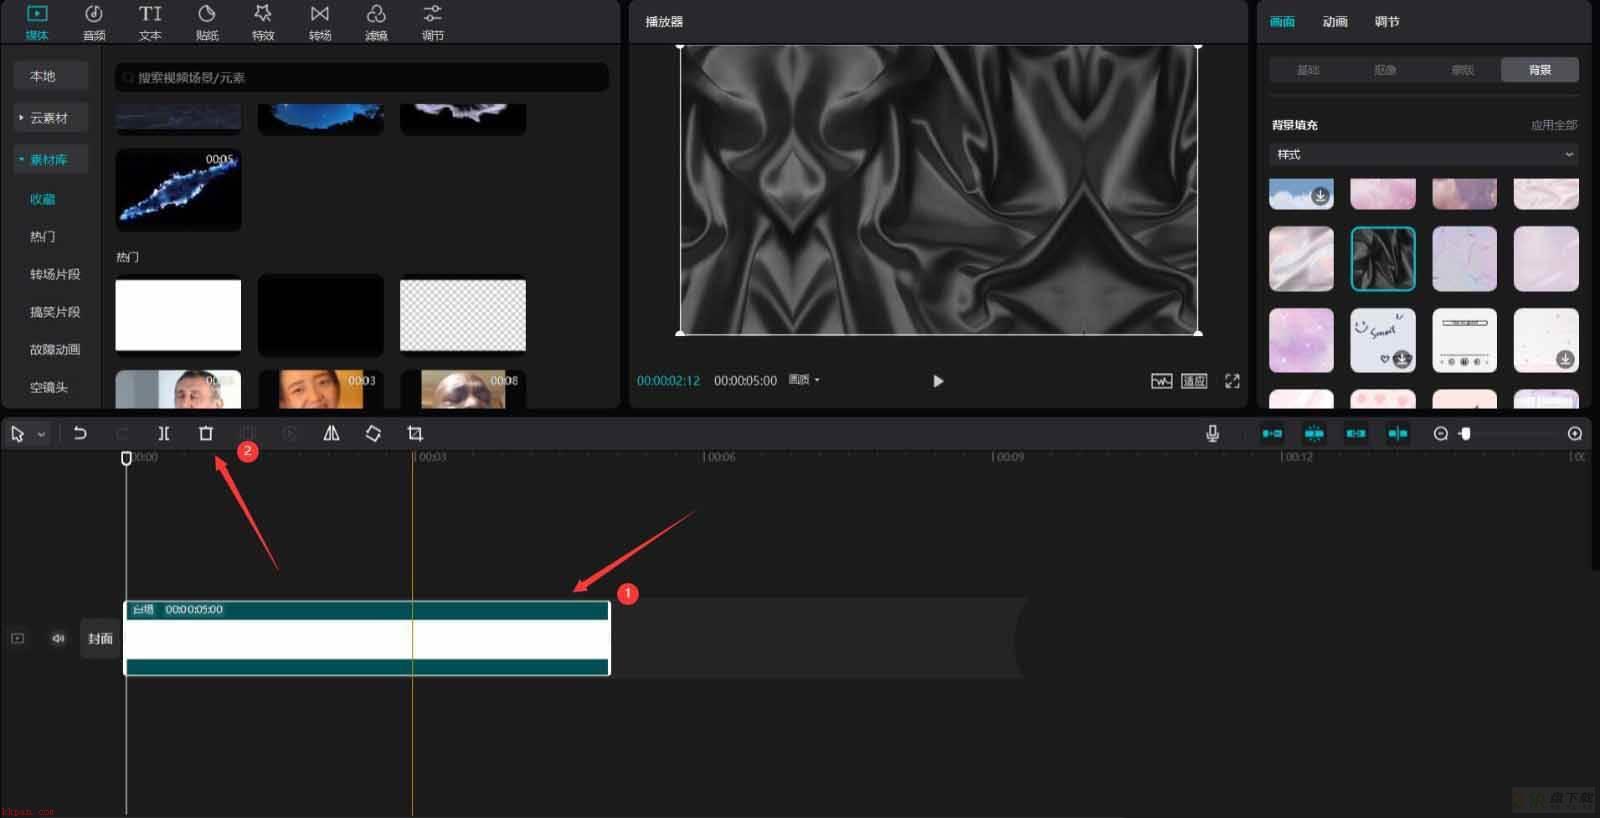1600x818 pixels.
Task: Select the 抠像 cutout sub-tab
Action: (1385, 70)
